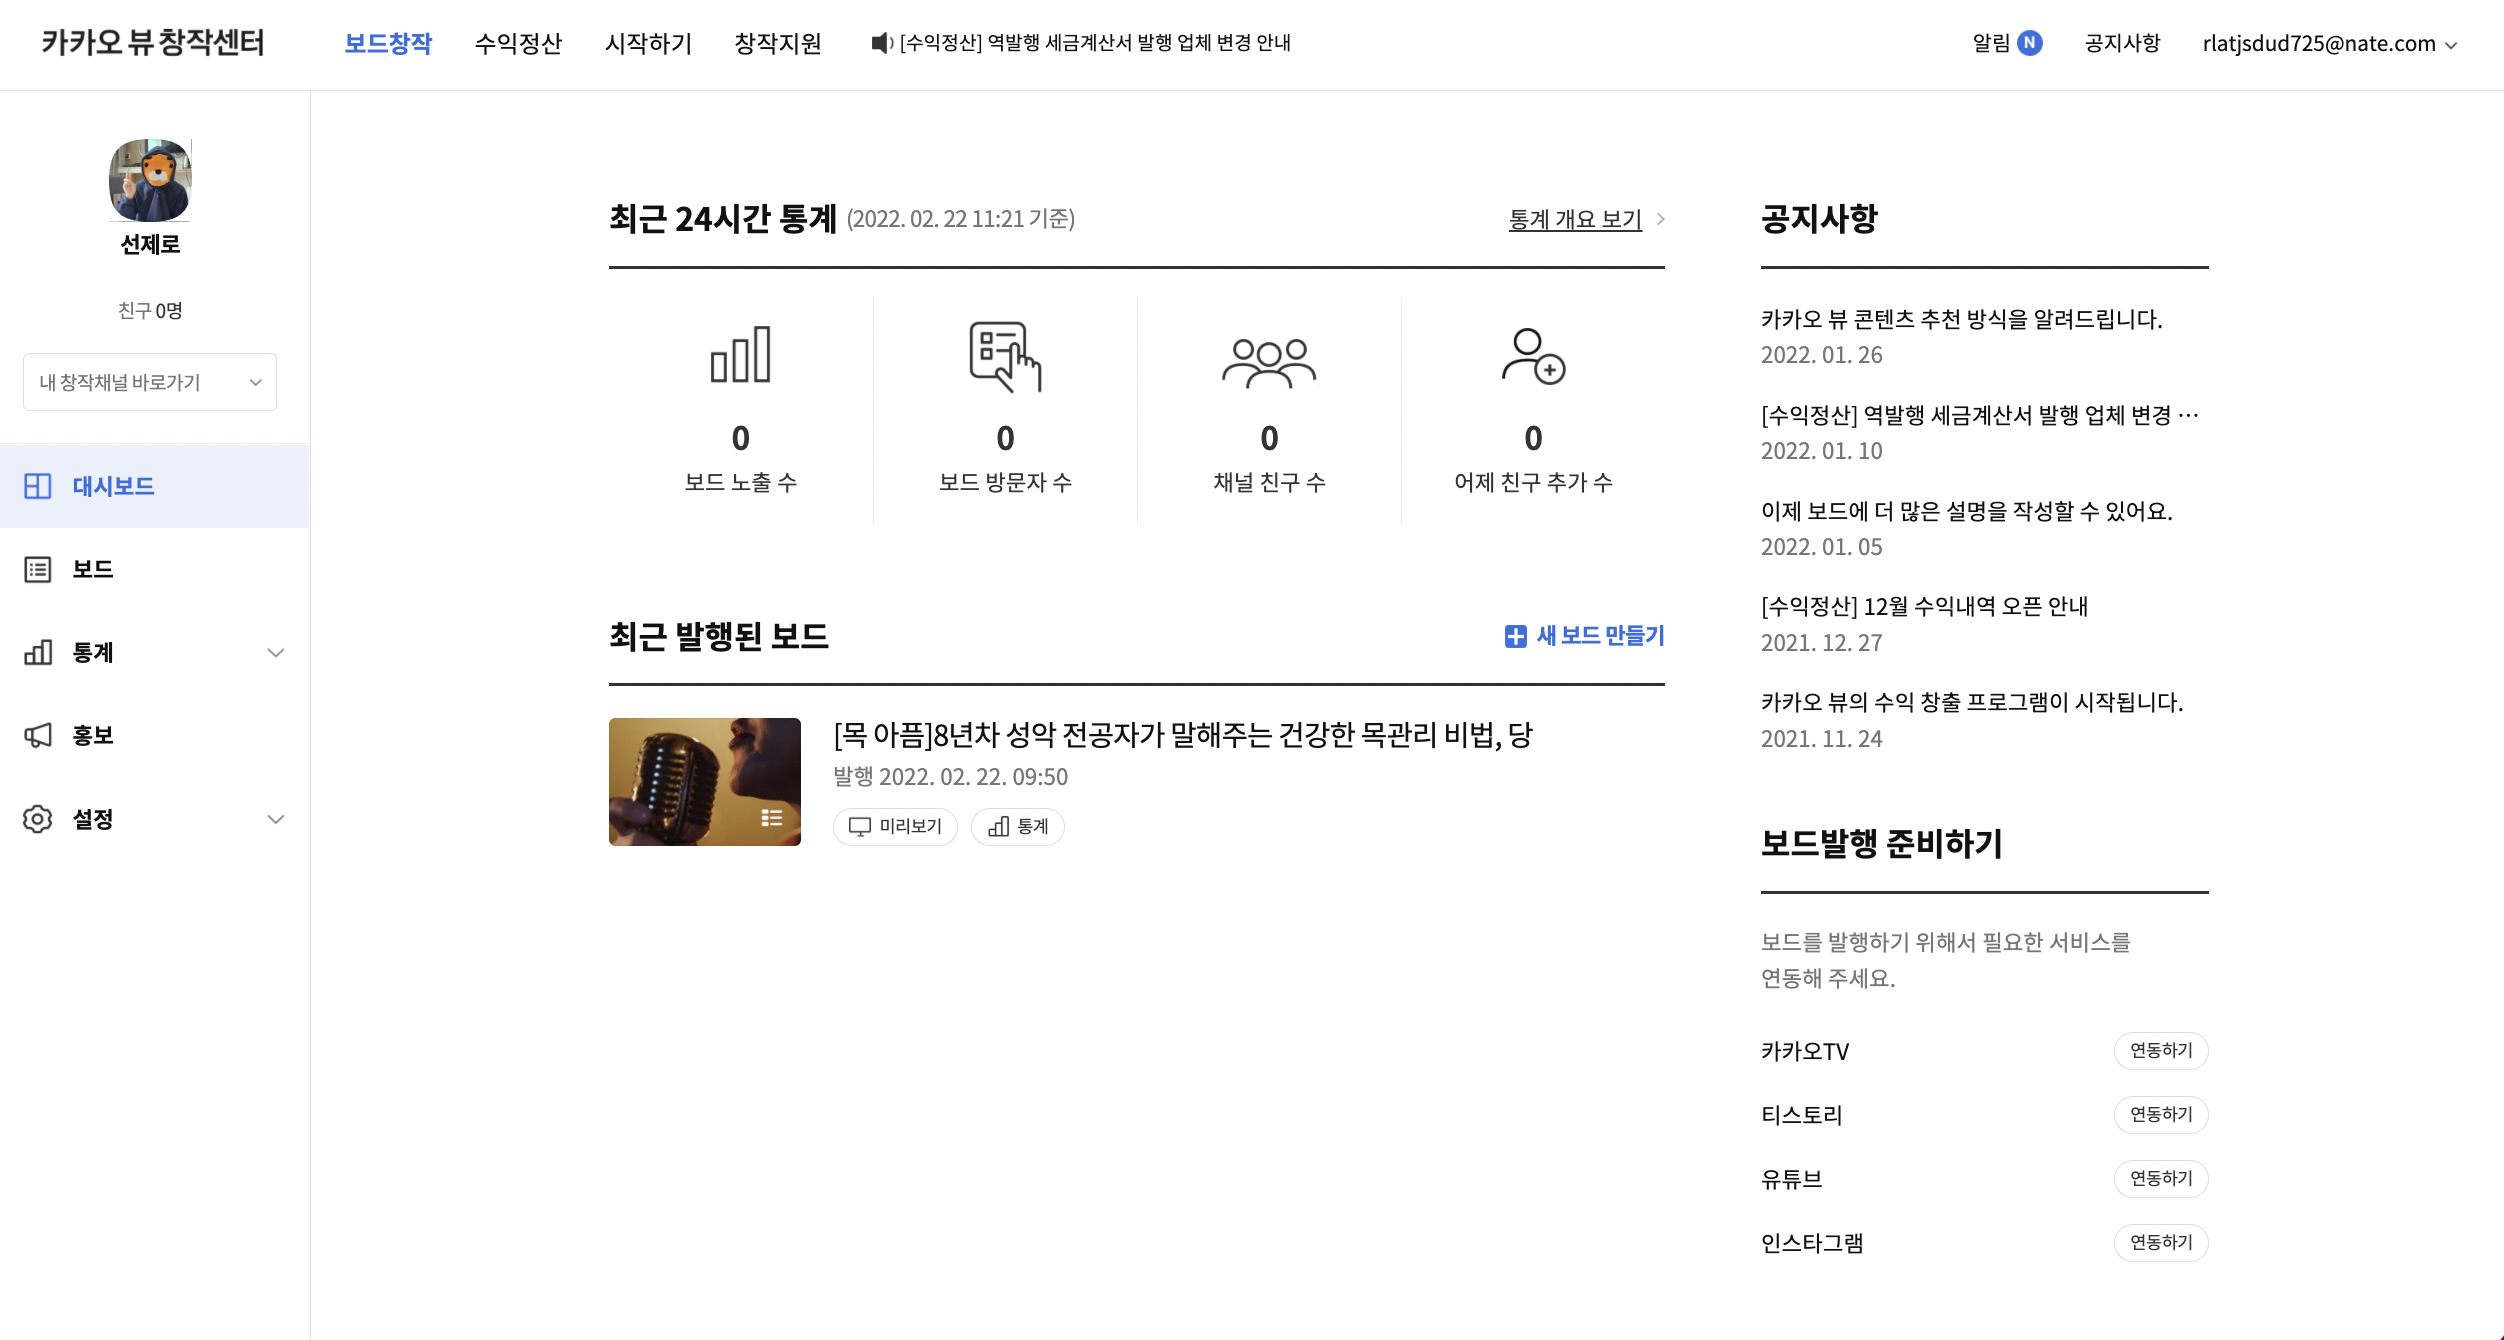This screenshot has width=2504, height=1340.
Task: Select 홍보 in sidebar
Action: click(155, 735)
